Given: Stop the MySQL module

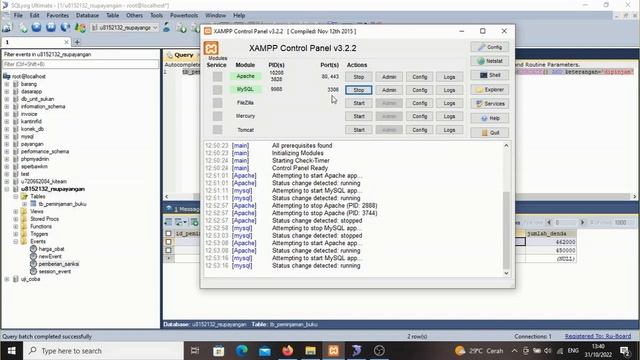Looking at the screenshot, I should point(358,90).
